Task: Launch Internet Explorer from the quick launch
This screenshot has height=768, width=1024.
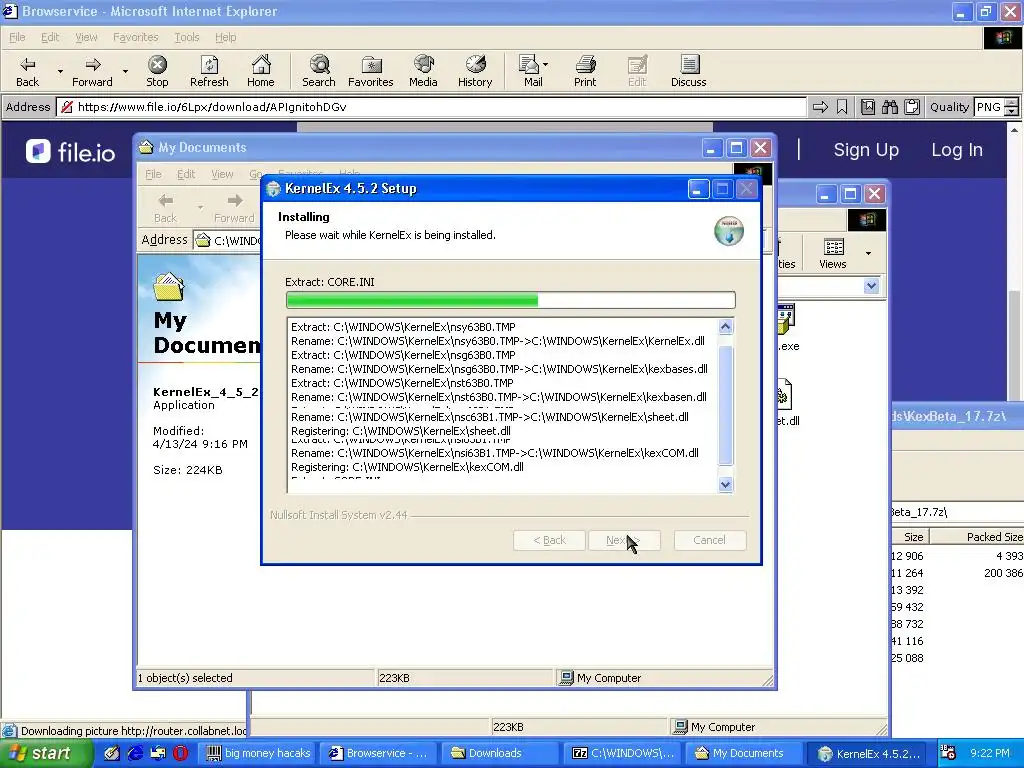Action: [135, 753]
